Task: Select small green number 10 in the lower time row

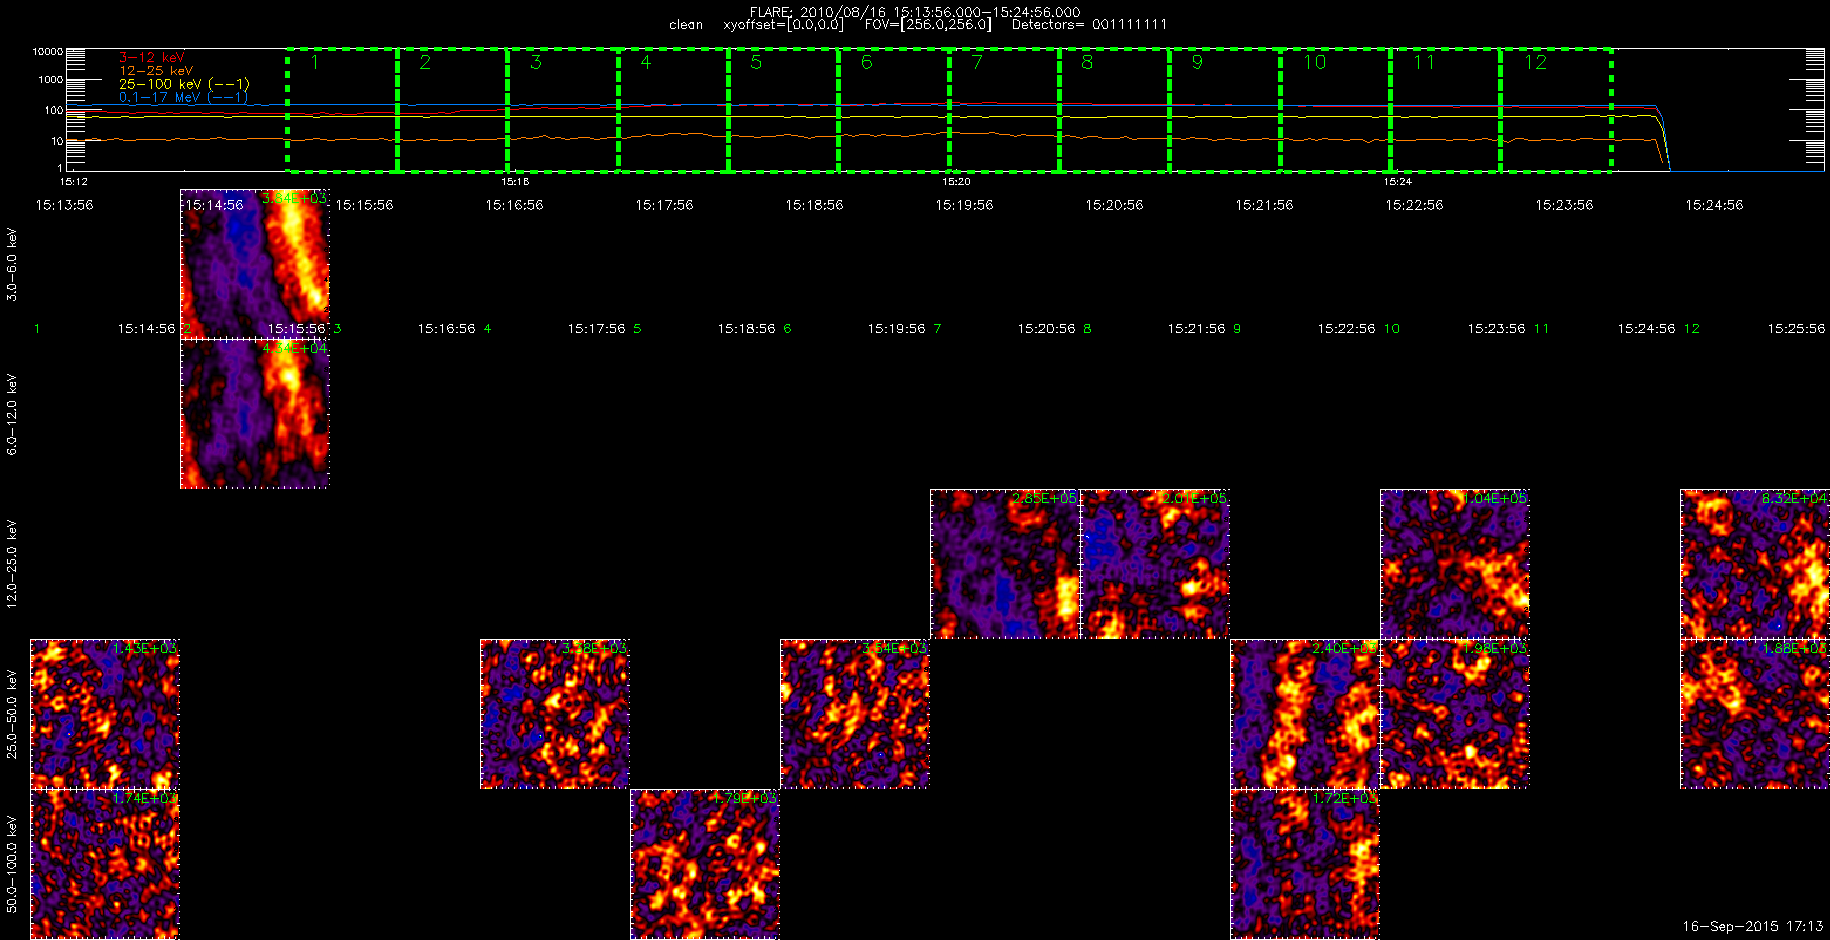Action: 1392,328
